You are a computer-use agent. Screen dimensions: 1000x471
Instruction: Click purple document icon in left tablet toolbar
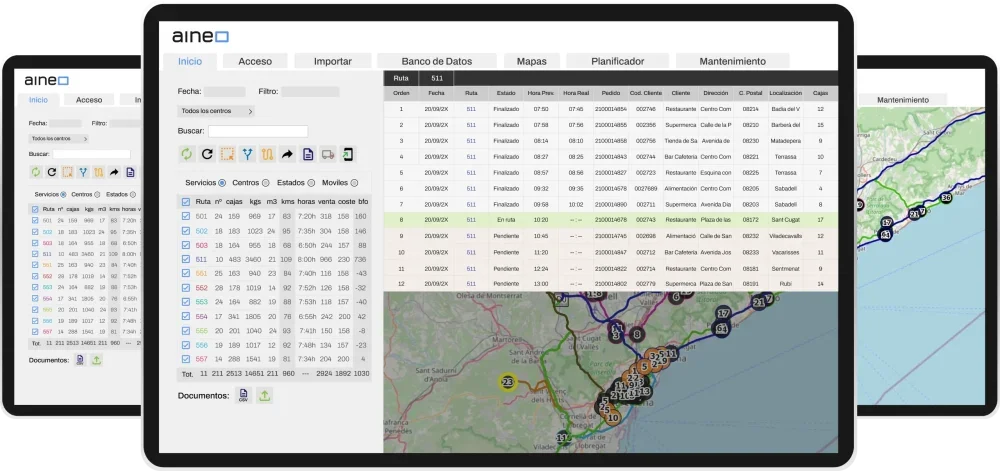pyautogui.click(x=130, y=172)
